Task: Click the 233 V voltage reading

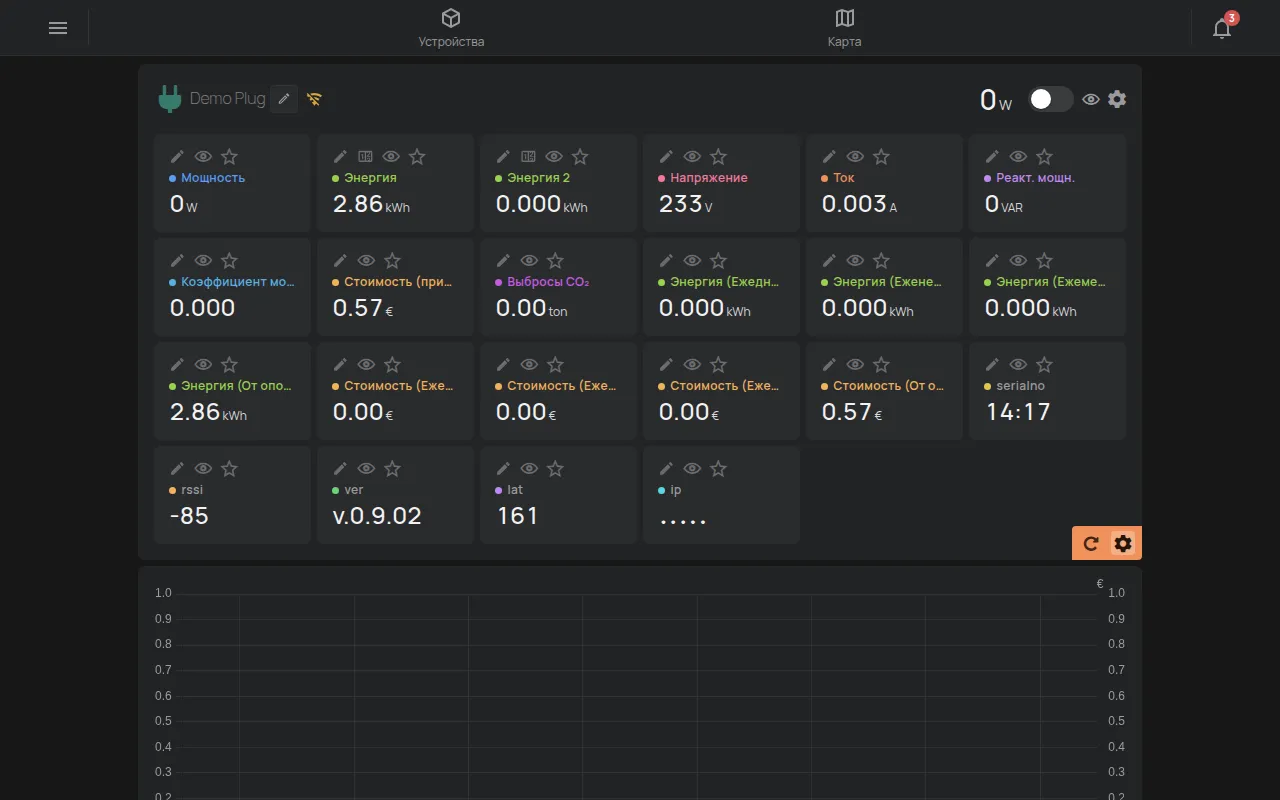Action: [x=686, y=204]
